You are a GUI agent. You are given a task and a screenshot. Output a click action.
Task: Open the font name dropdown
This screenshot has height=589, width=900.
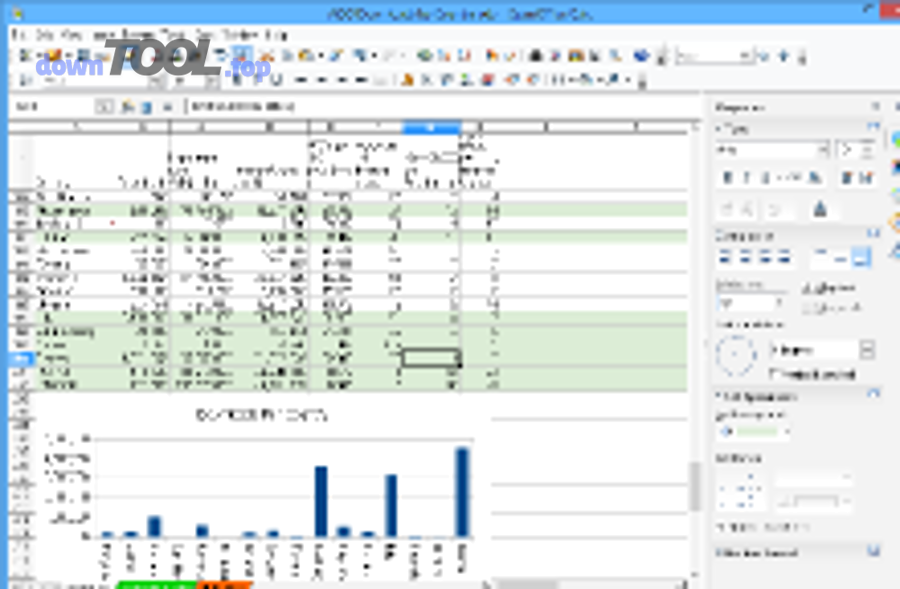[825, 148]
